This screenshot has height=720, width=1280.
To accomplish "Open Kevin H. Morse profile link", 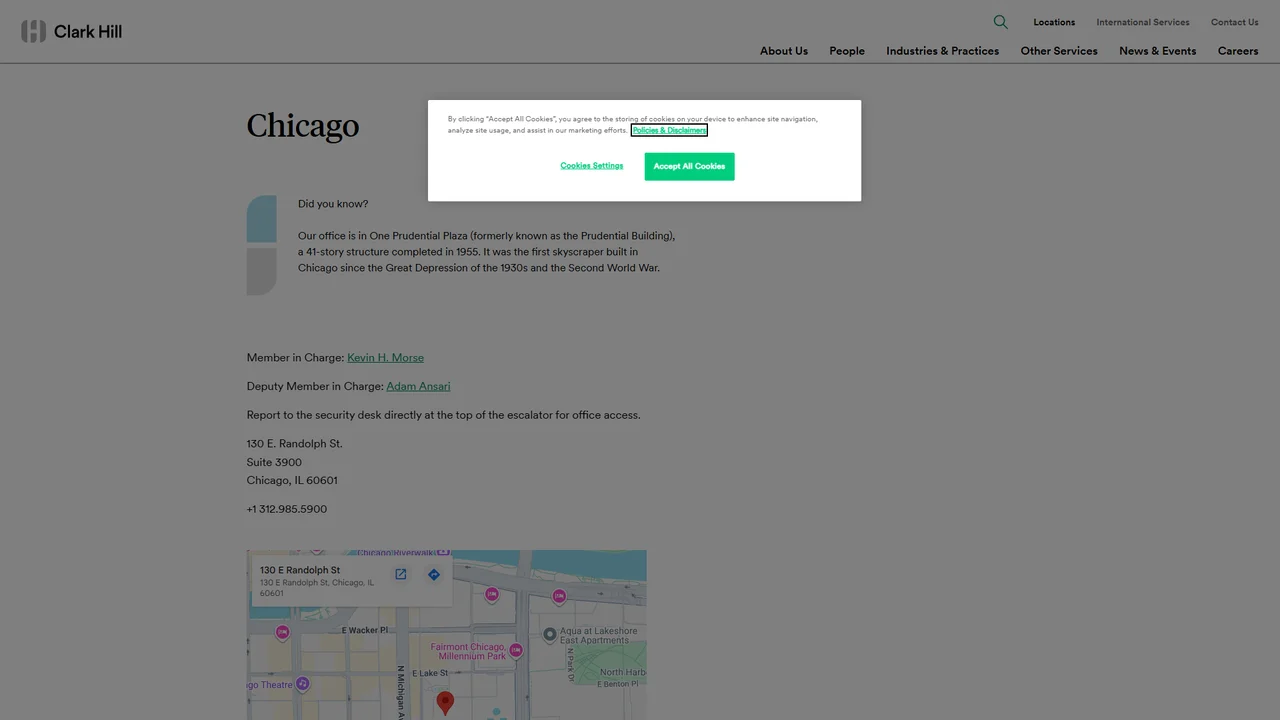I will [x=385, y=358].
